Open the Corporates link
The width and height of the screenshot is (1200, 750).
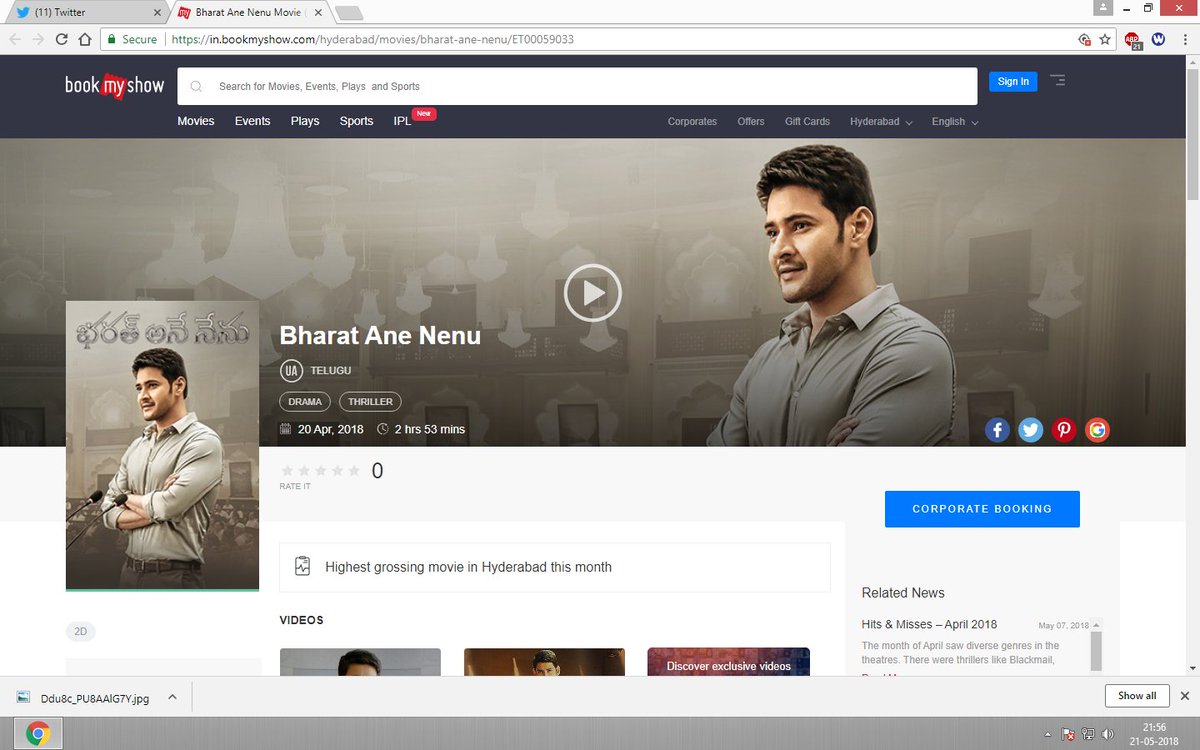click(692, 122)
